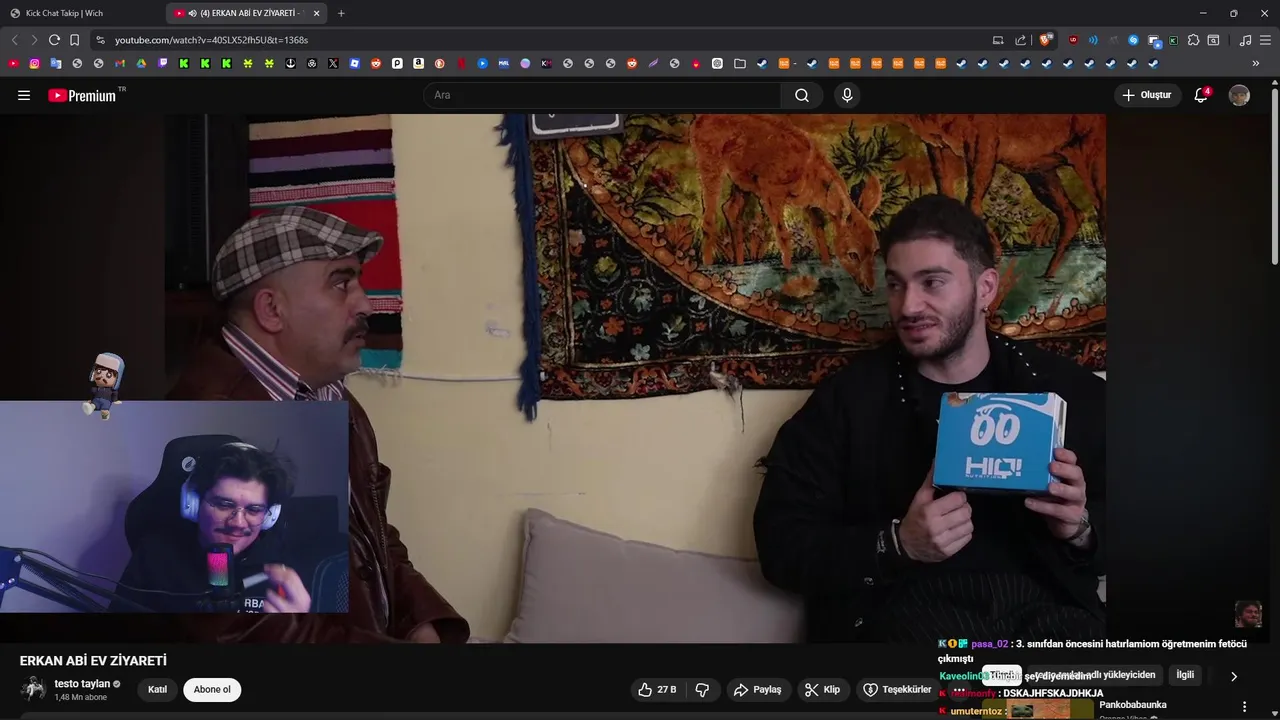
Task: Open the Google Translate bookmark
Action: click(56, 63)
